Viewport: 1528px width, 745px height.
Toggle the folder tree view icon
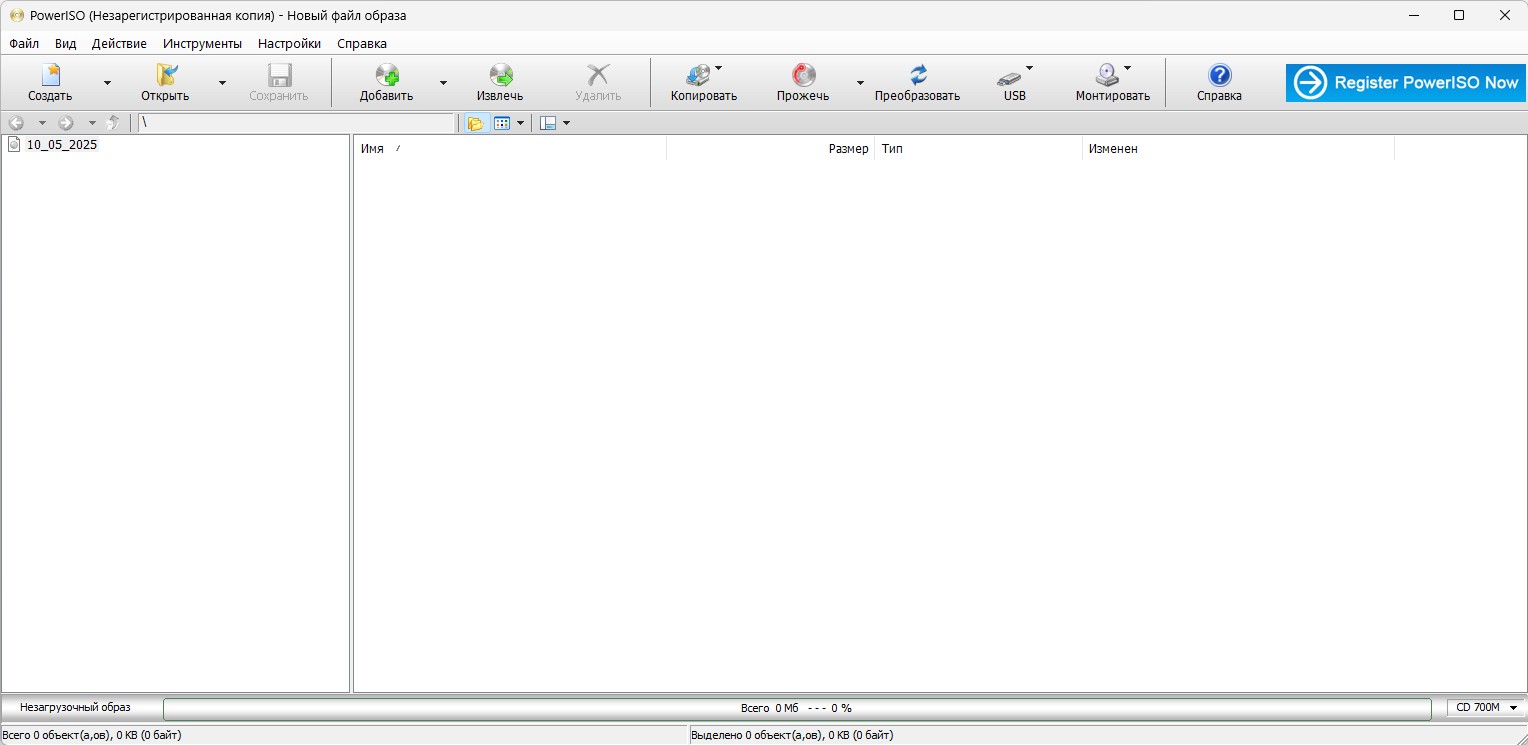[475, 123]
